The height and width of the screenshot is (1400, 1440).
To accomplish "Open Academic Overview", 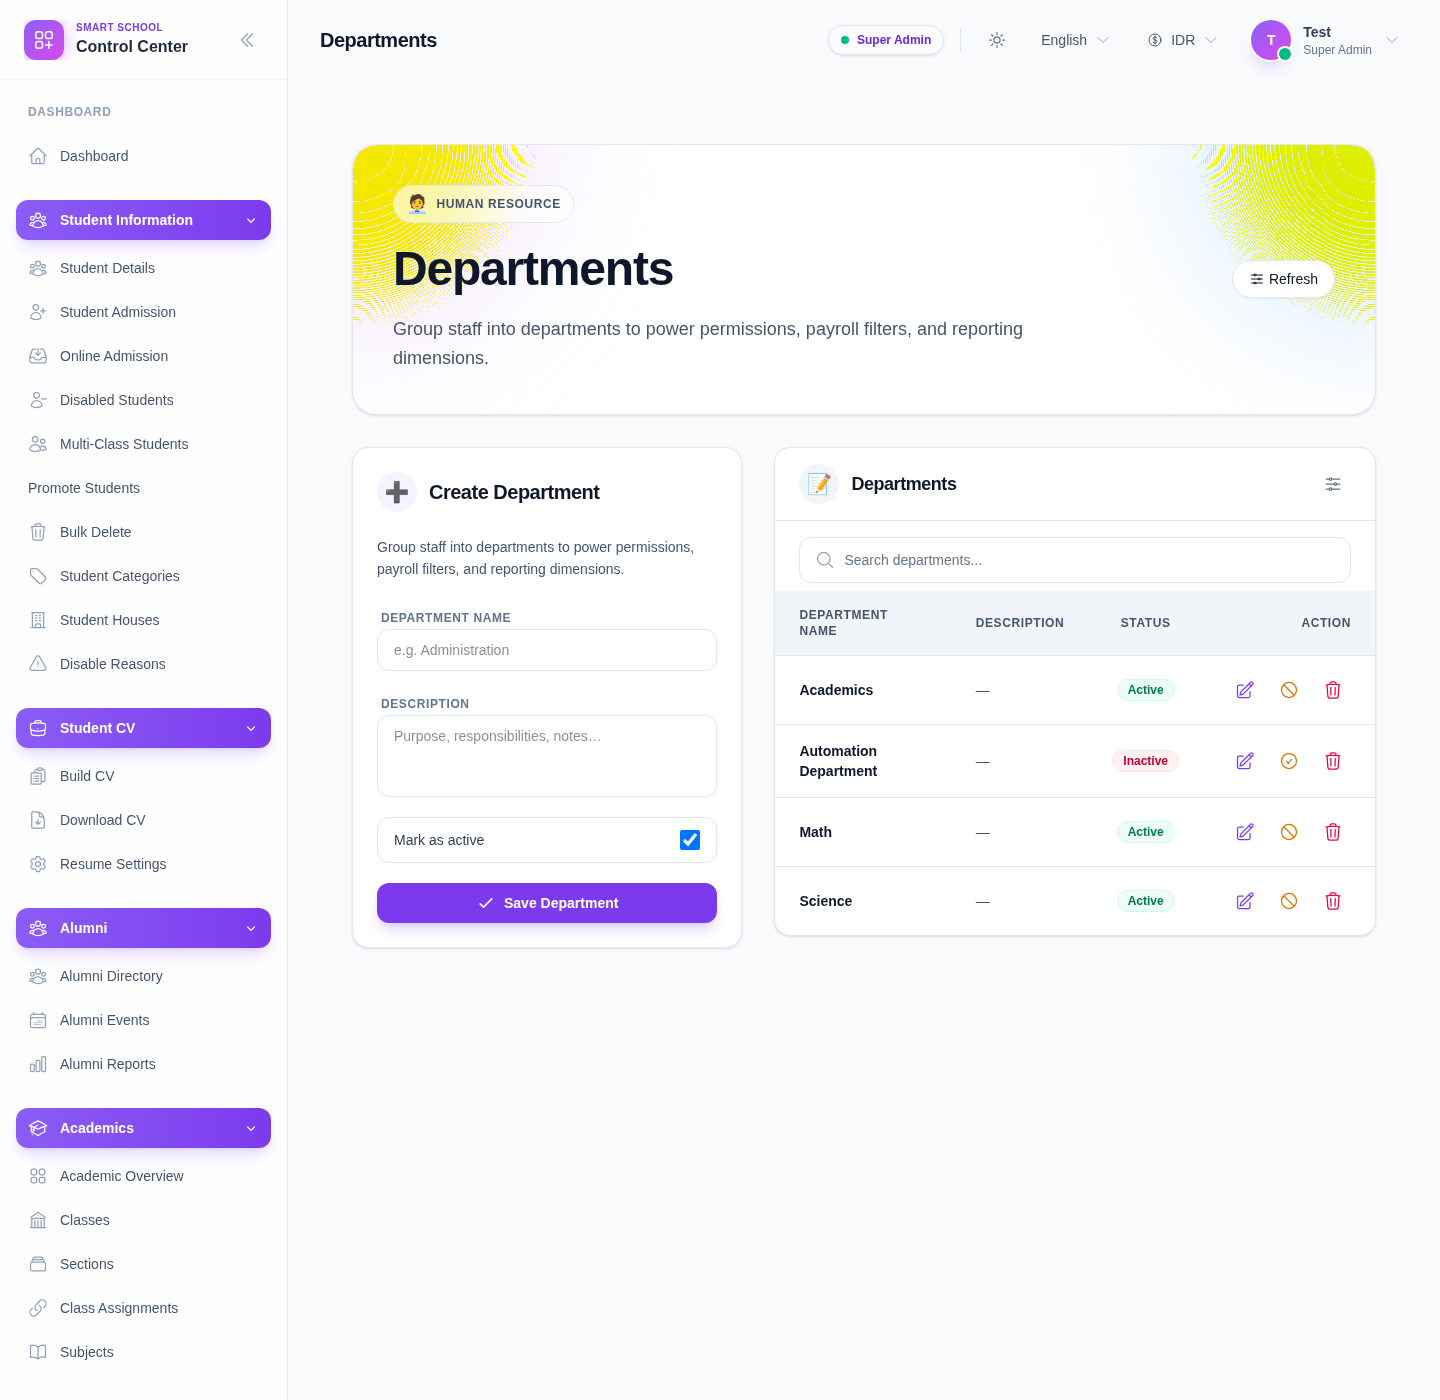I will pos(143,1176).
